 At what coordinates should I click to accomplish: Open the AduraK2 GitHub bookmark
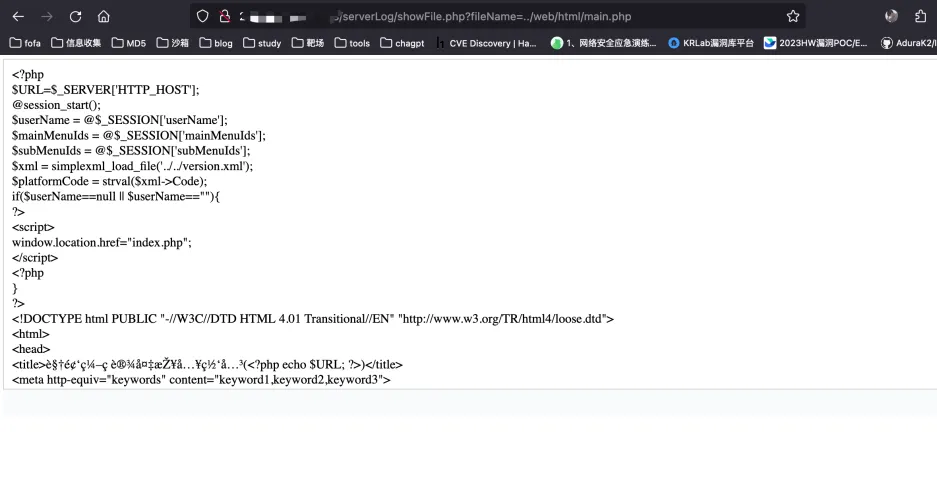click(x=908, y=43)
